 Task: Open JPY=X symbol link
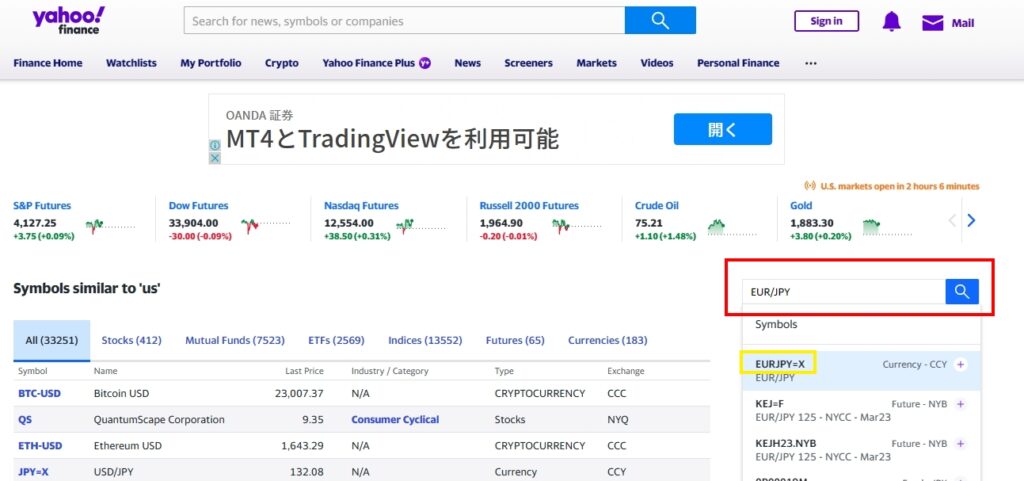tap(33, 472)
